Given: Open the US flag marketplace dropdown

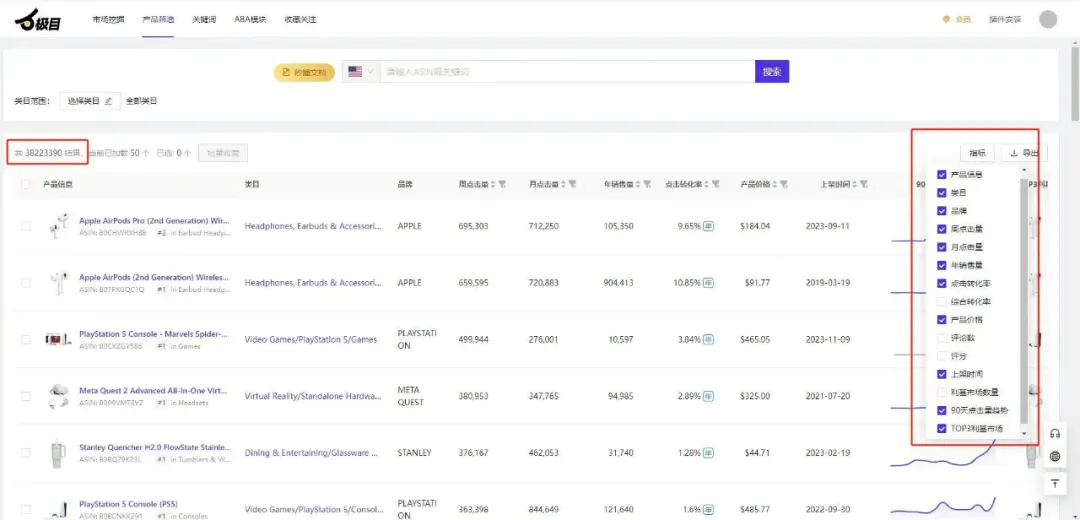Looking at the screenshot, I should coord(361,72).
